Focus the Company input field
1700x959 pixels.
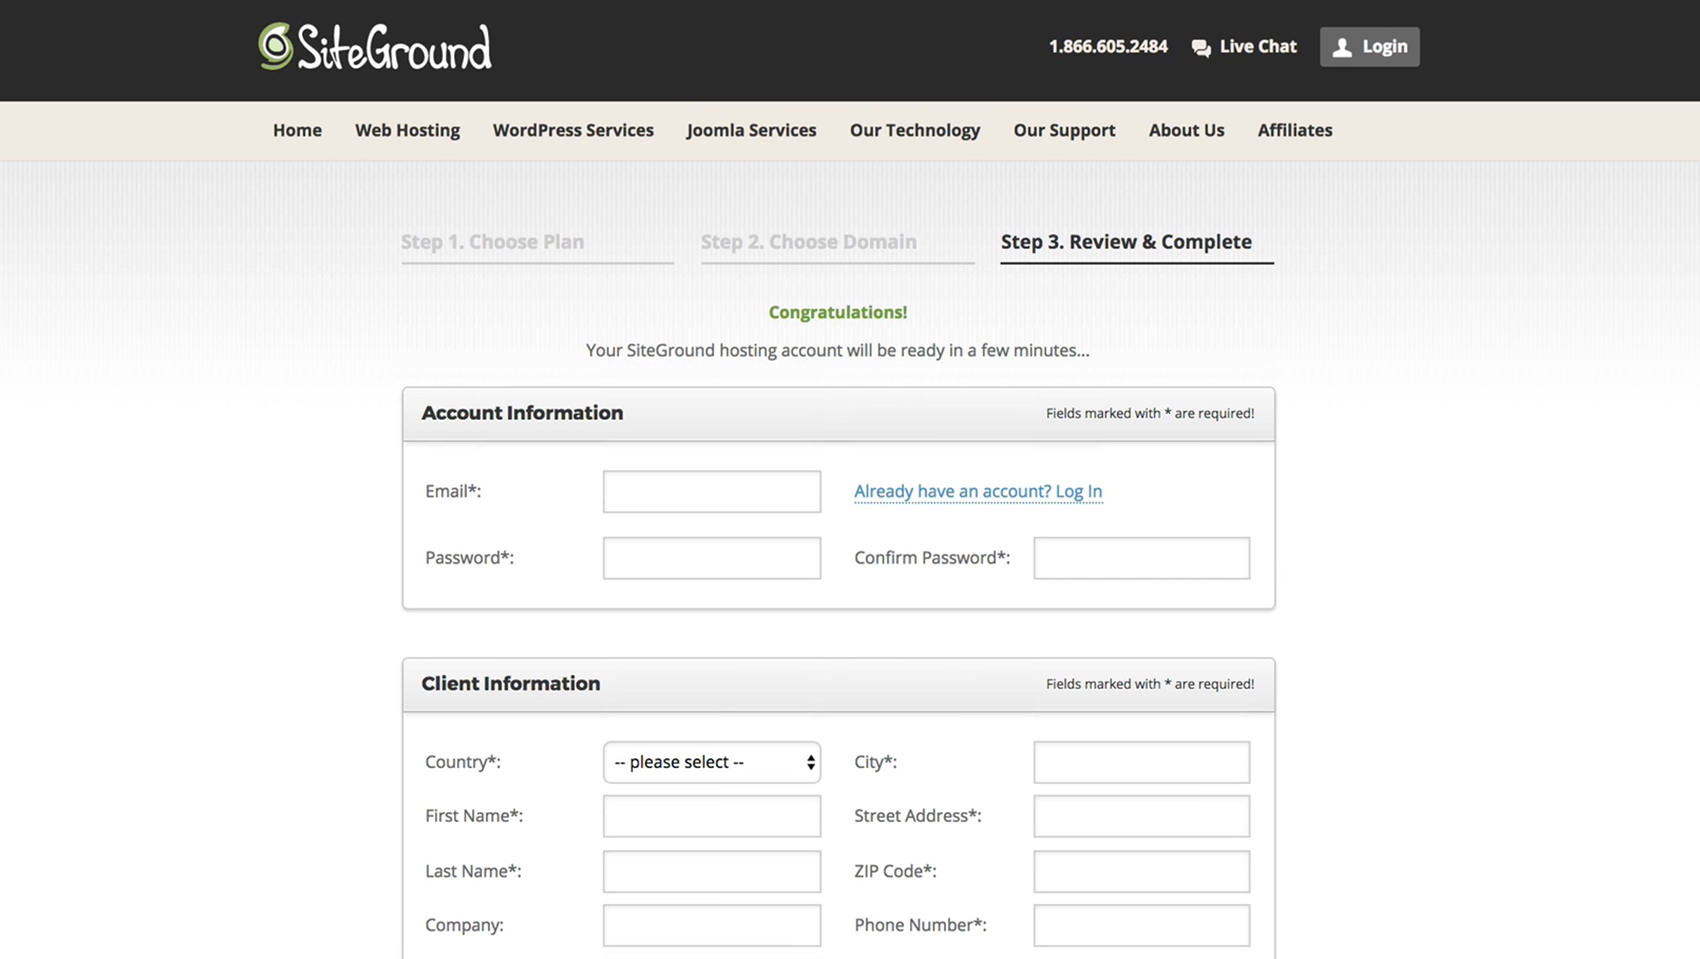coord(712,925)
